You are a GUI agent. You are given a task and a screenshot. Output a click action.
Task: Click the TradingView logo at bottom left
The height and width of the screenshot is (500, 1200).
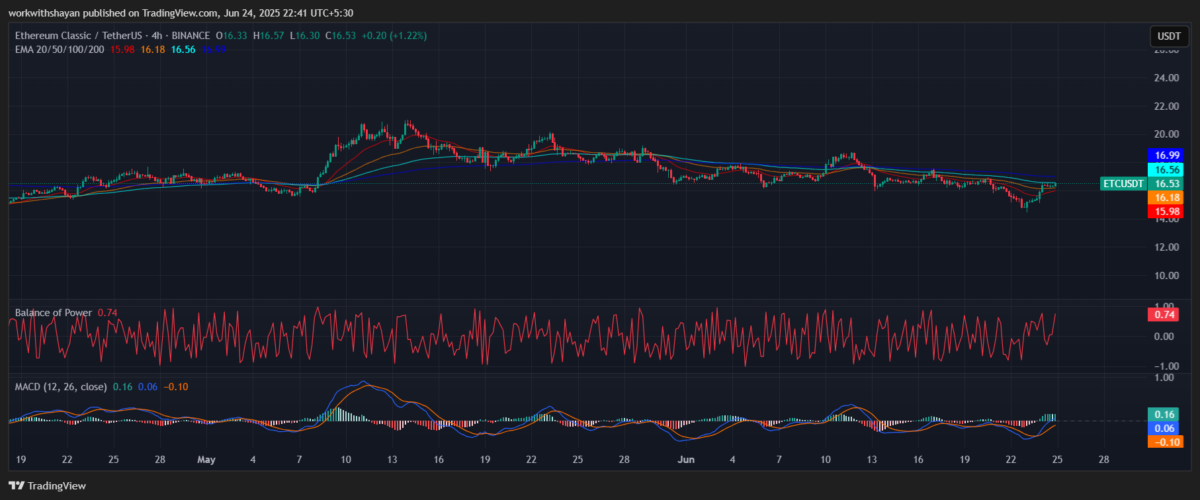click(x=47, y=486)
